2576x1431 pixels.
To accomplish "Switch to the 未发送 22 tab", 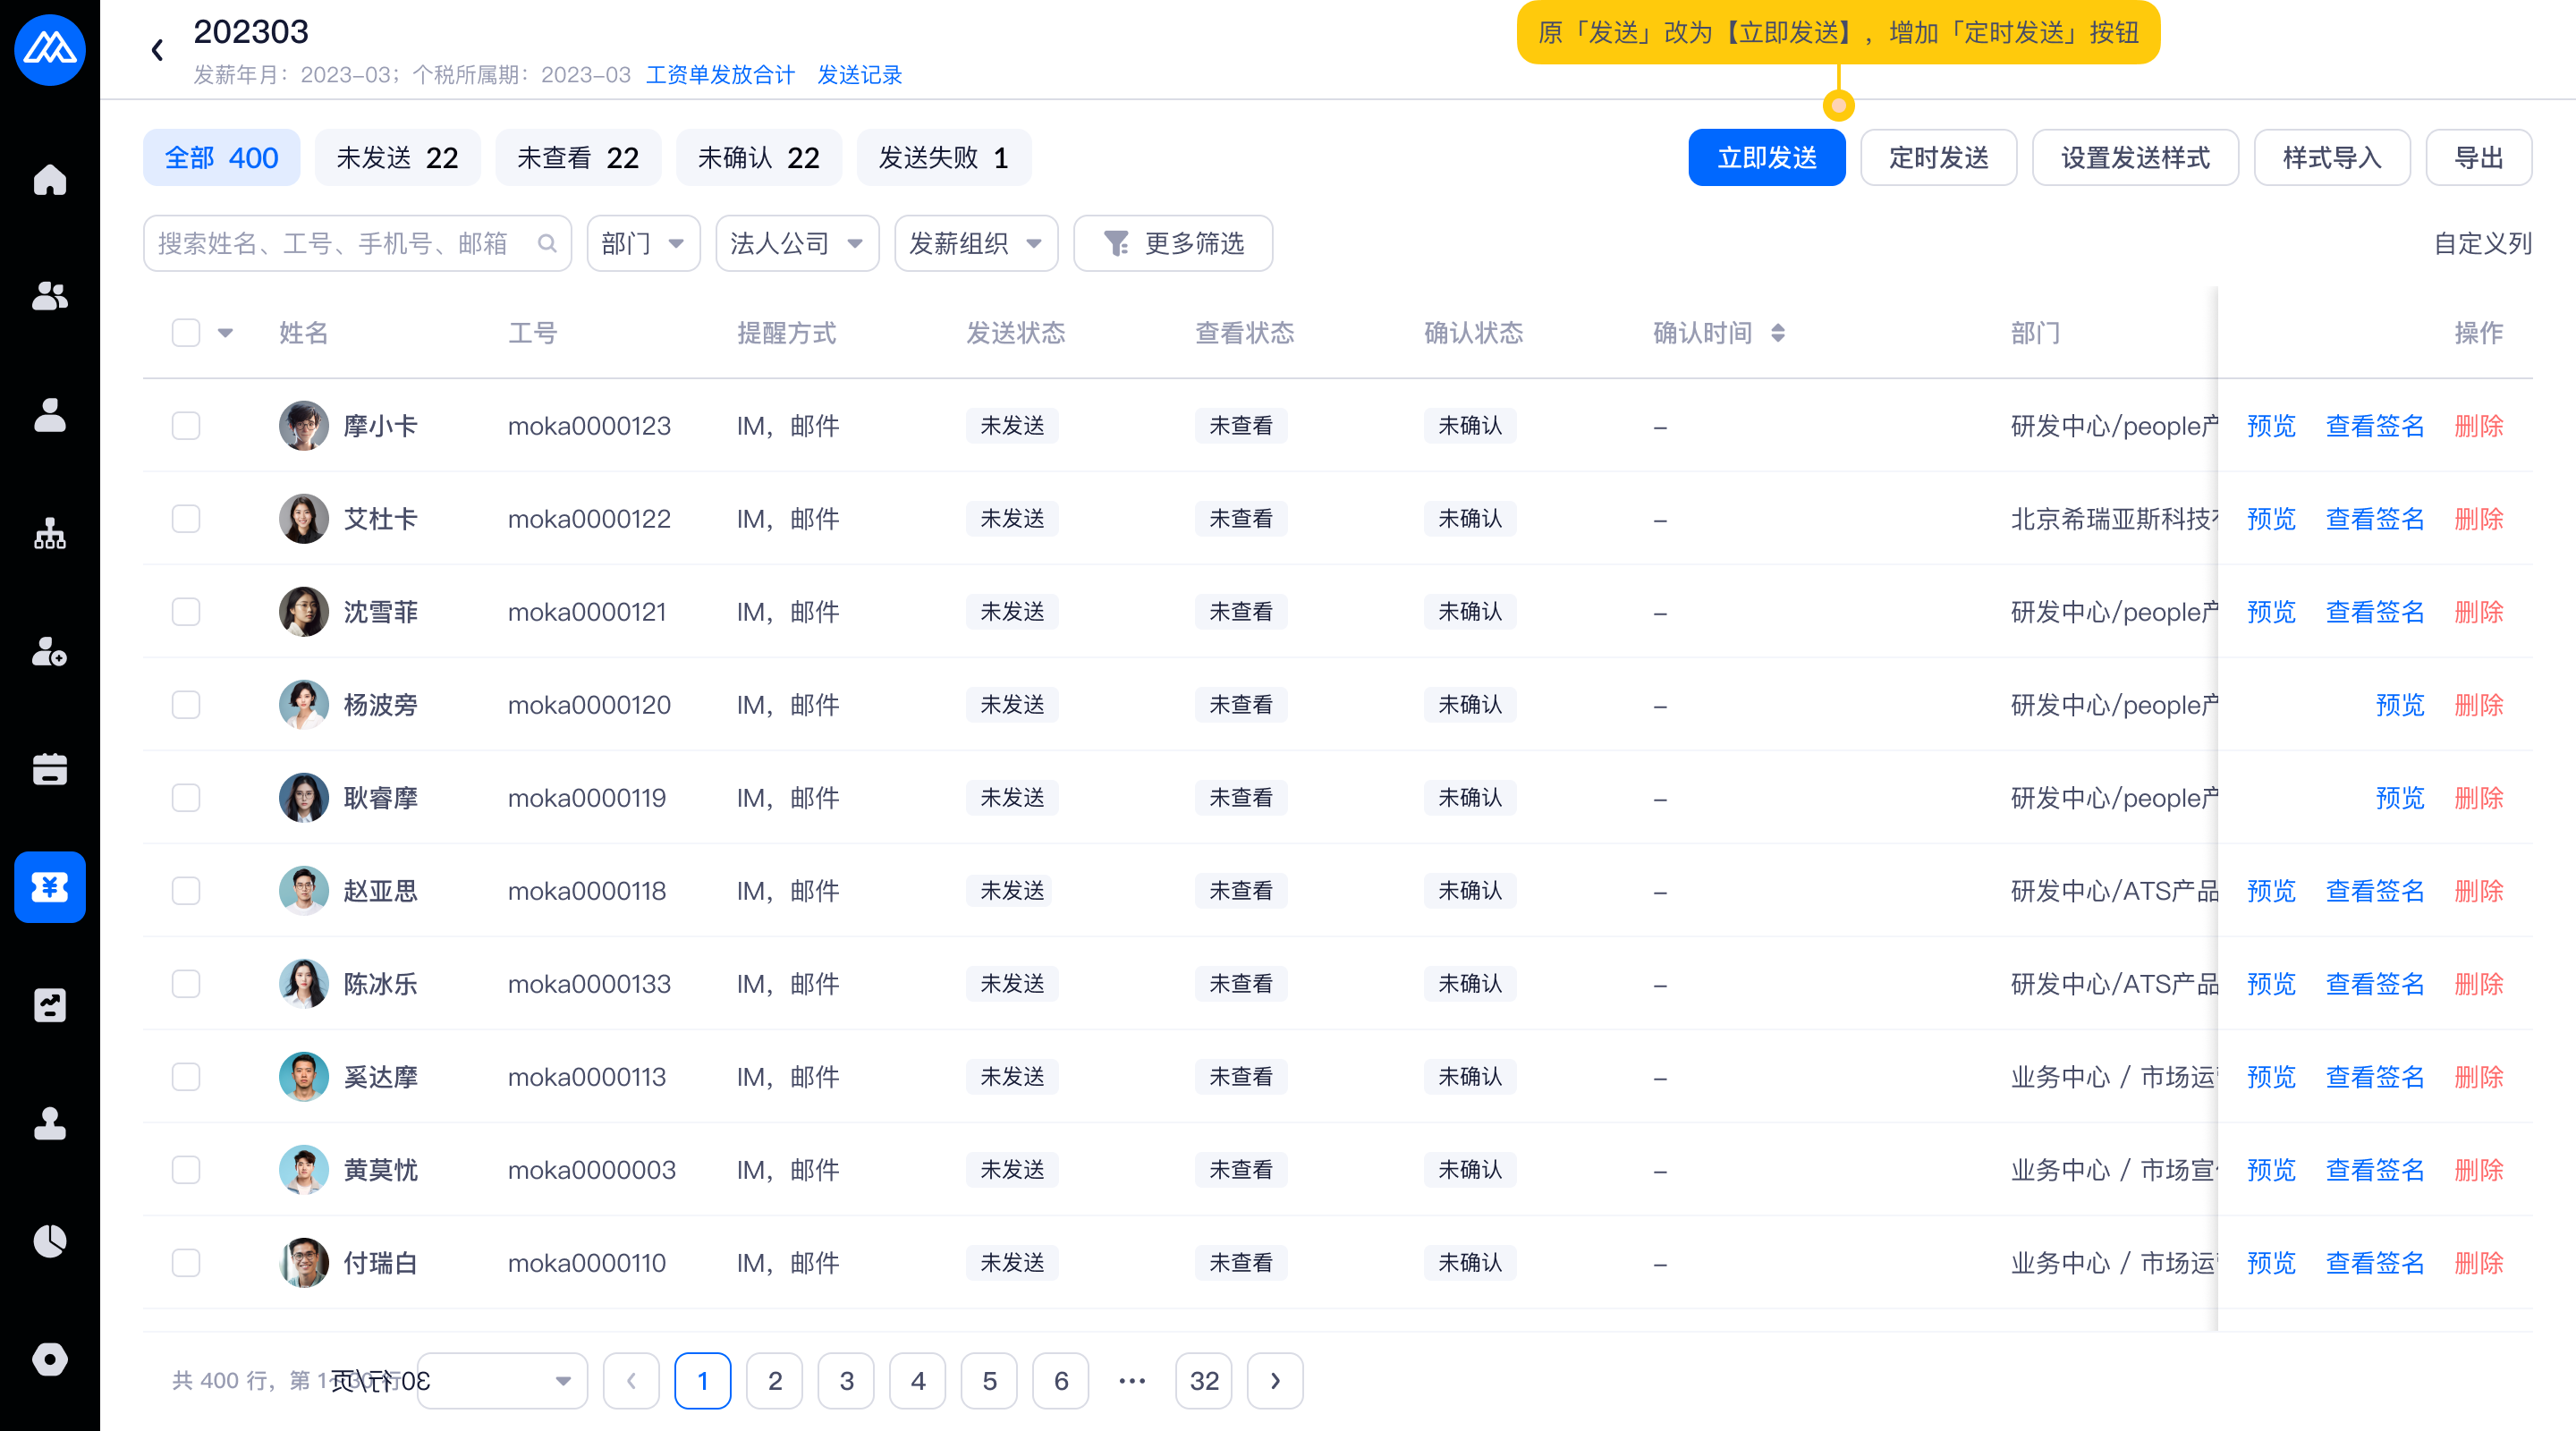I will [397, 158].
